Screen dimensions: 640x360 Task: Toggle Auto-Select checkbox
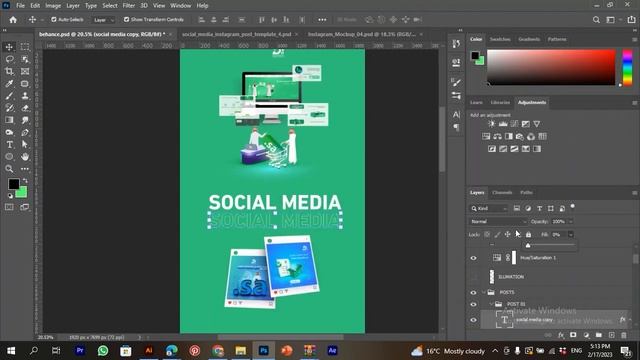[53, 20]
